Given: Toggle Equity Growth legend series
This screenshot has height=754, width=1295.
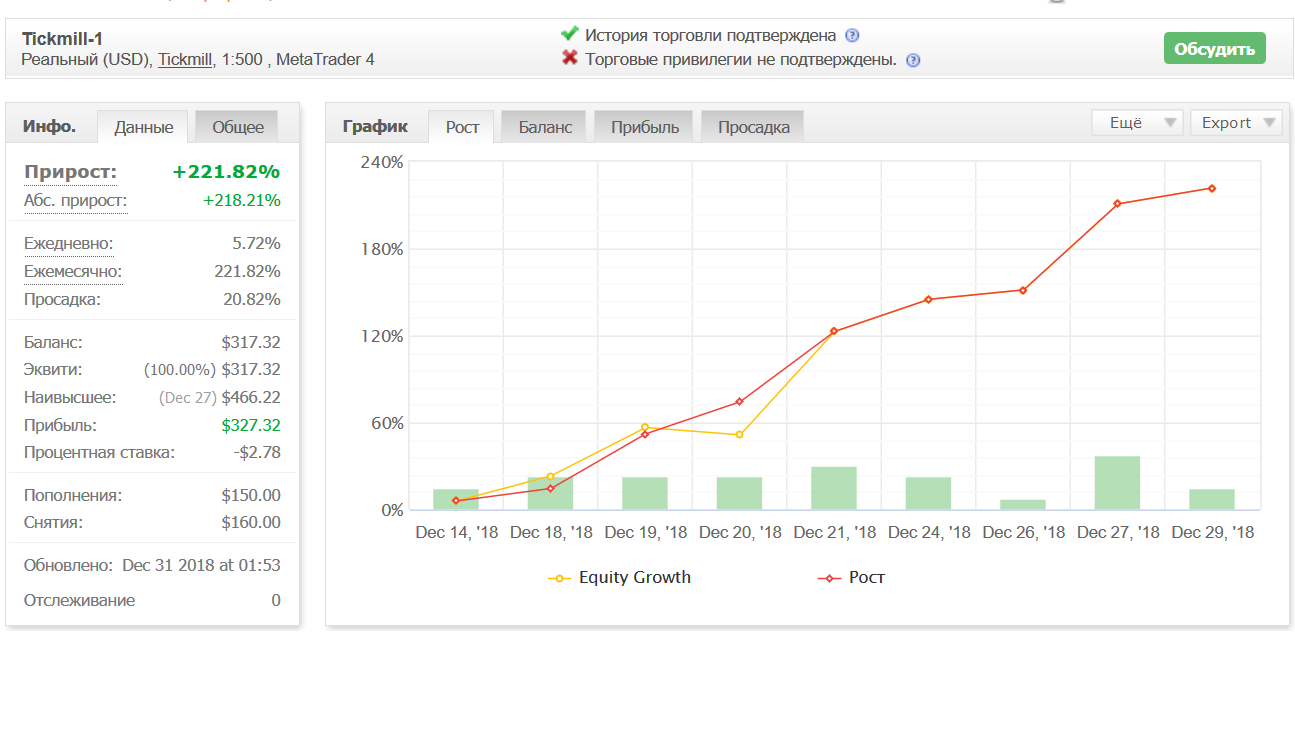Looking at the screenshot, I should click(620, 577).
